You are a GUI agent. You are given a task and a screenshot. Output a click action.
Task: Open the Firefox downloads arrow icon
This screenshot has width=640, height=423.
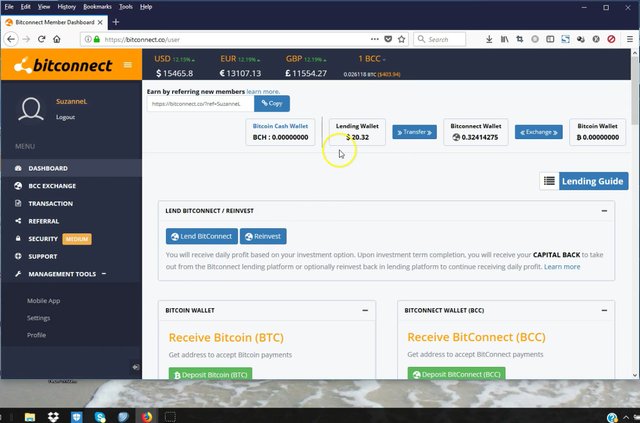(489, 39)
